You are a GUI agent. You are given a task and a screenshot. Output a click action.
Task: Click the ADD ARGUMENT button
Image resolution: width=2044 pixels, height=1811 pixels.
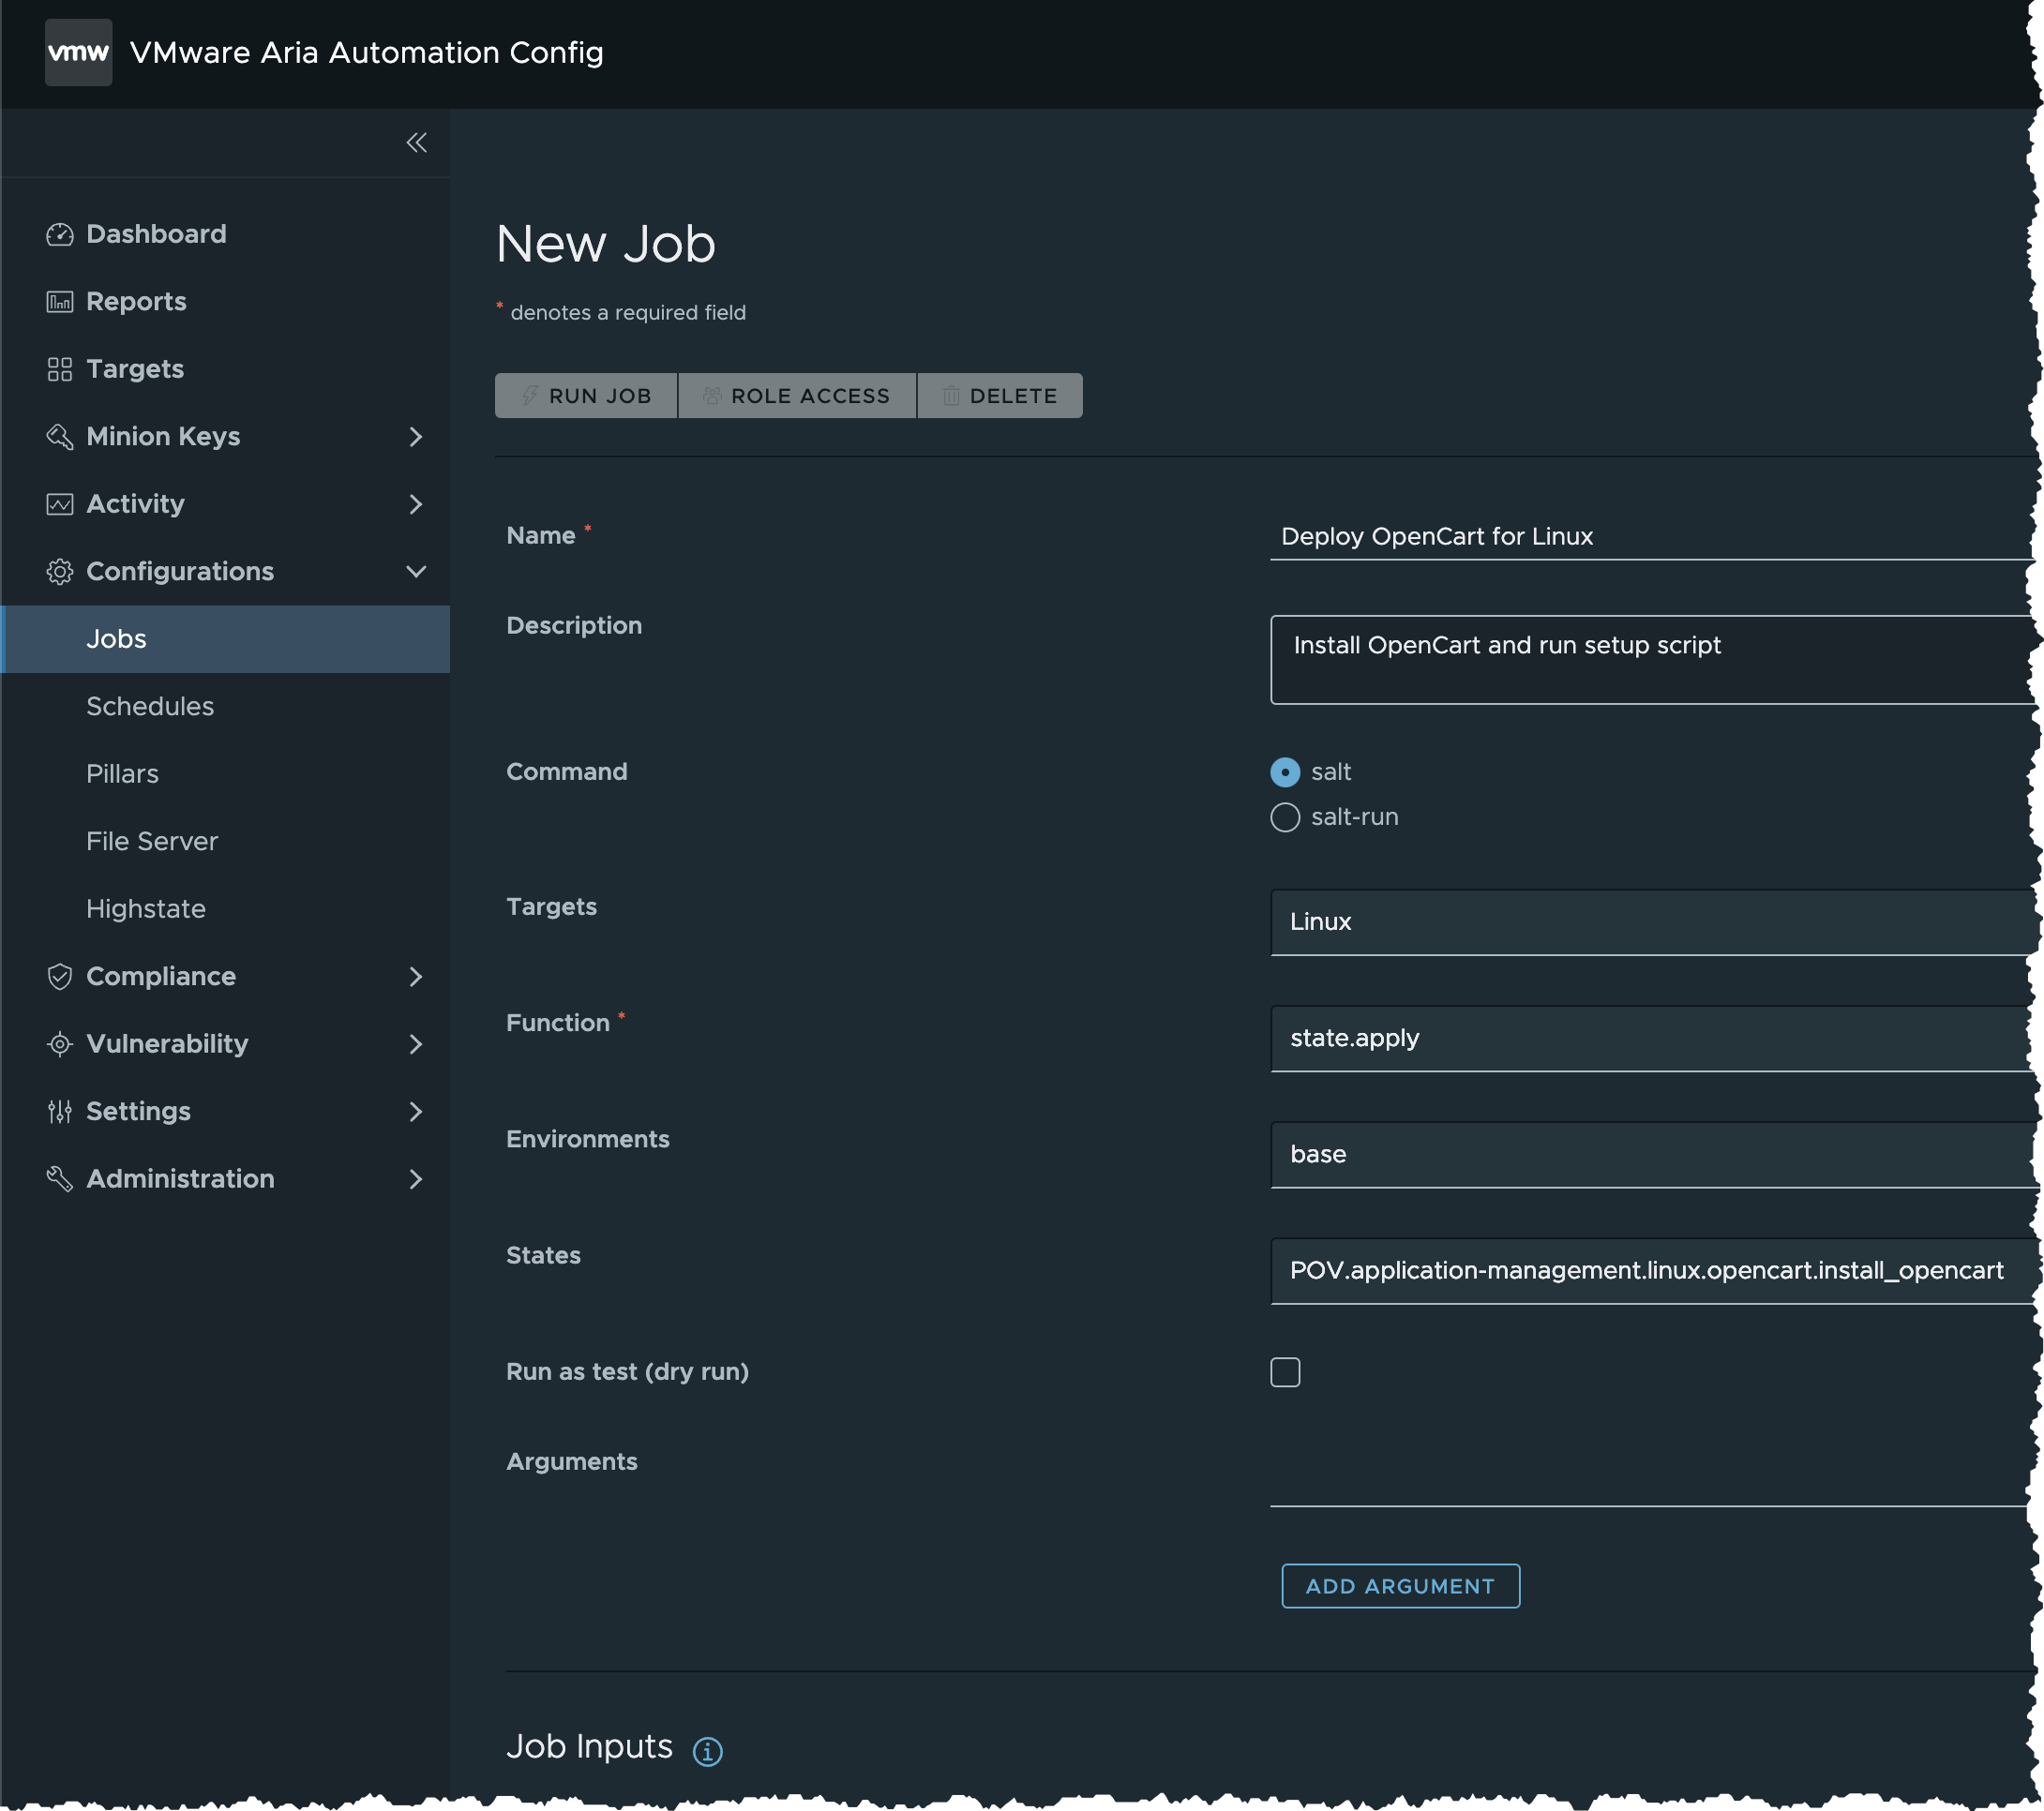click(x=1401, y=1586)
